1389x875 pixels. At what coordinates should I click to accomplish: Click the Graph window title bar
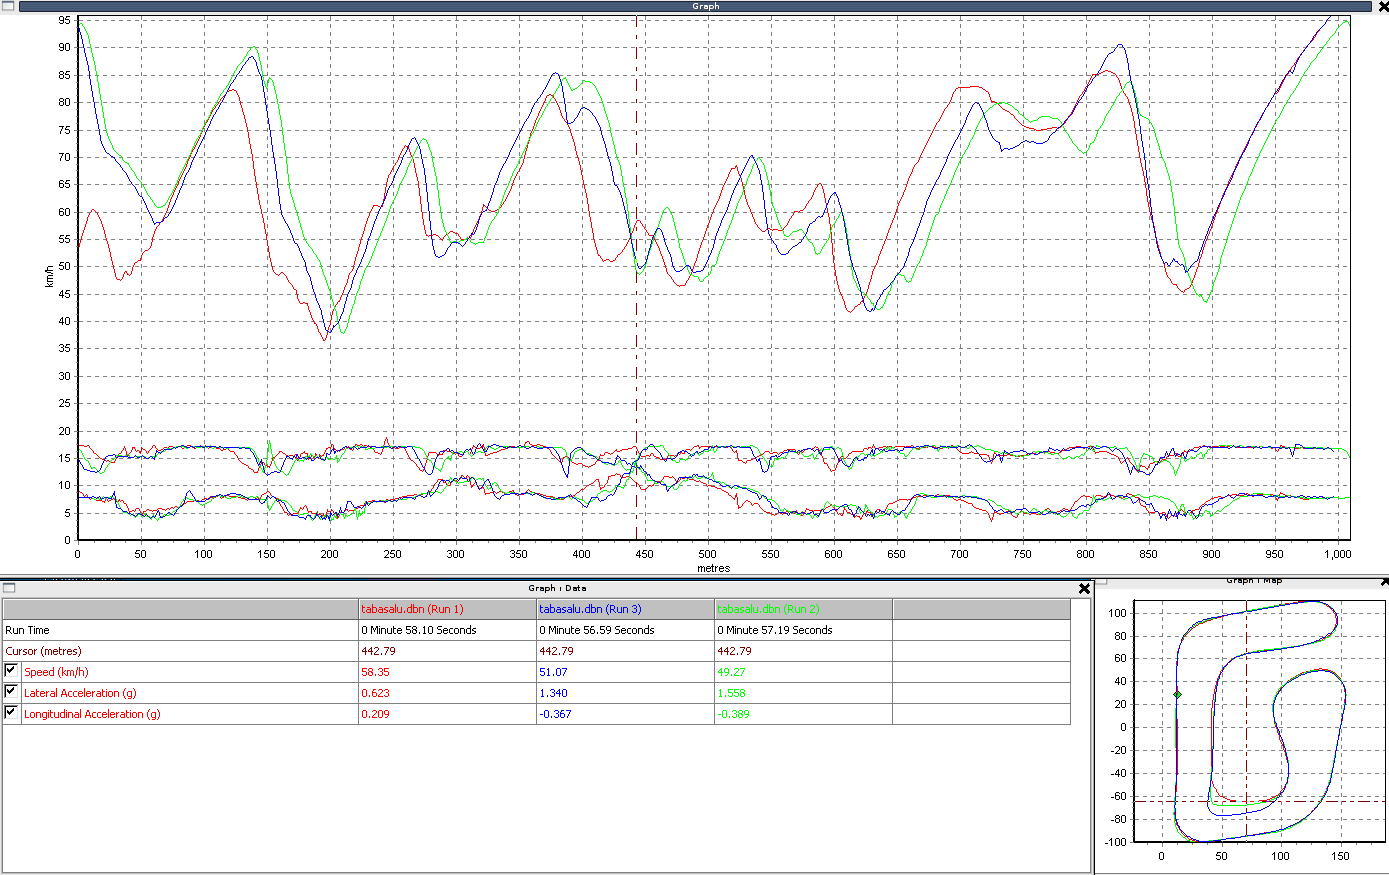coord(697,6)
